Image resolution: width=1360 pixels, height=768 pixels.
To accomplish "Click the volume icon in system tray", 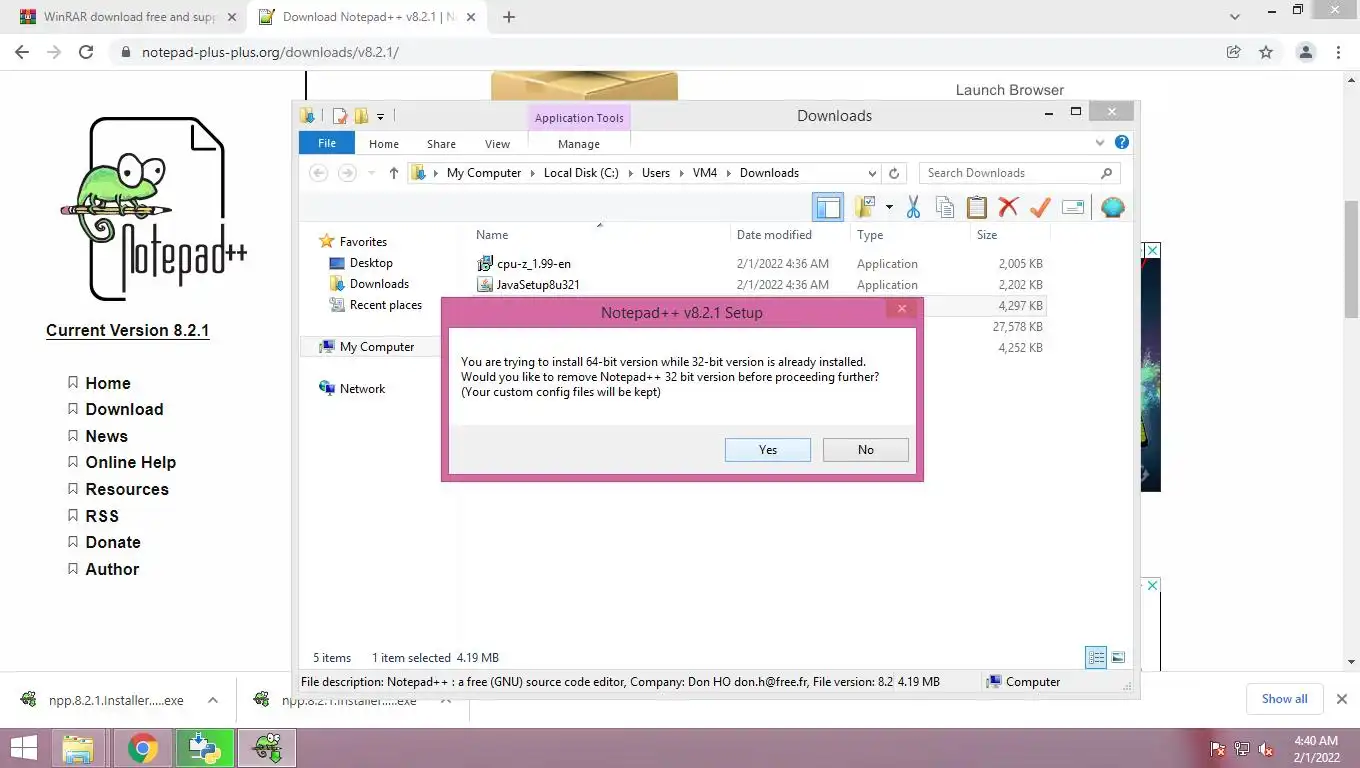I will pos(1266,748).
